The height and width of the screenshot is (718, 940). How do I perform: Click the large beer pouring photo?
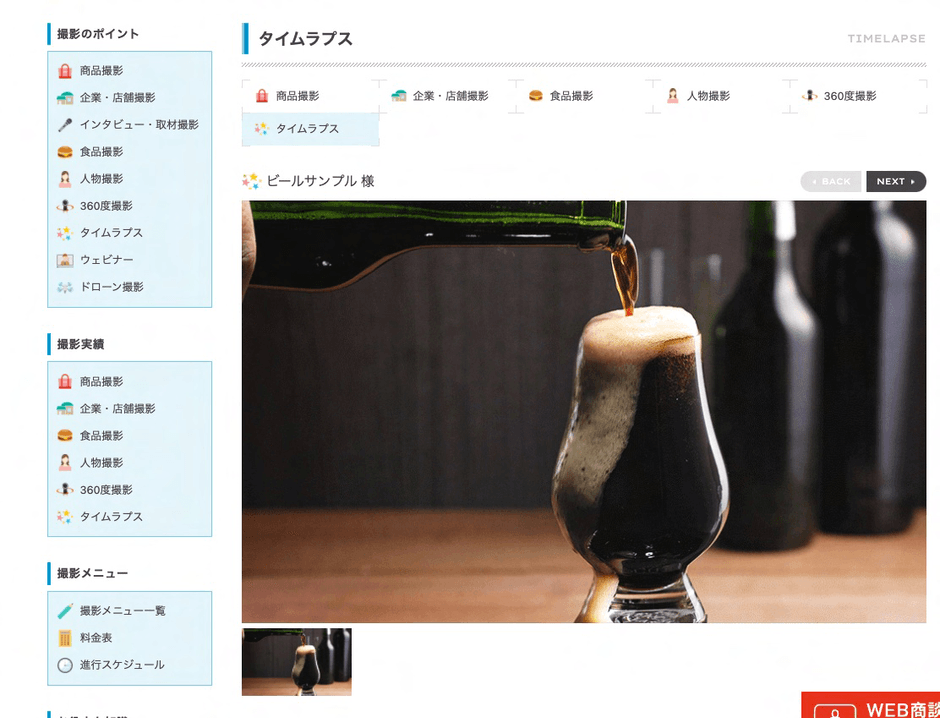(583, 411)
